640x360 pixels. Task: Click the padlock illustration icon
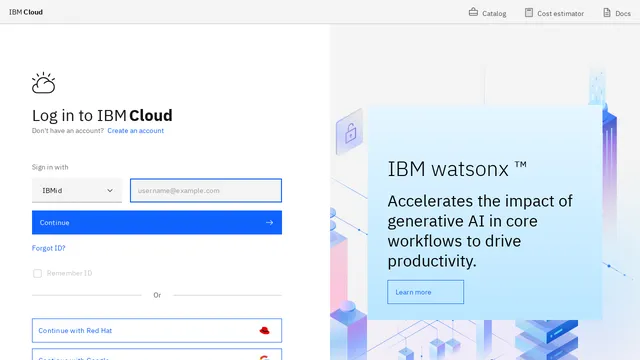point(350,132)
